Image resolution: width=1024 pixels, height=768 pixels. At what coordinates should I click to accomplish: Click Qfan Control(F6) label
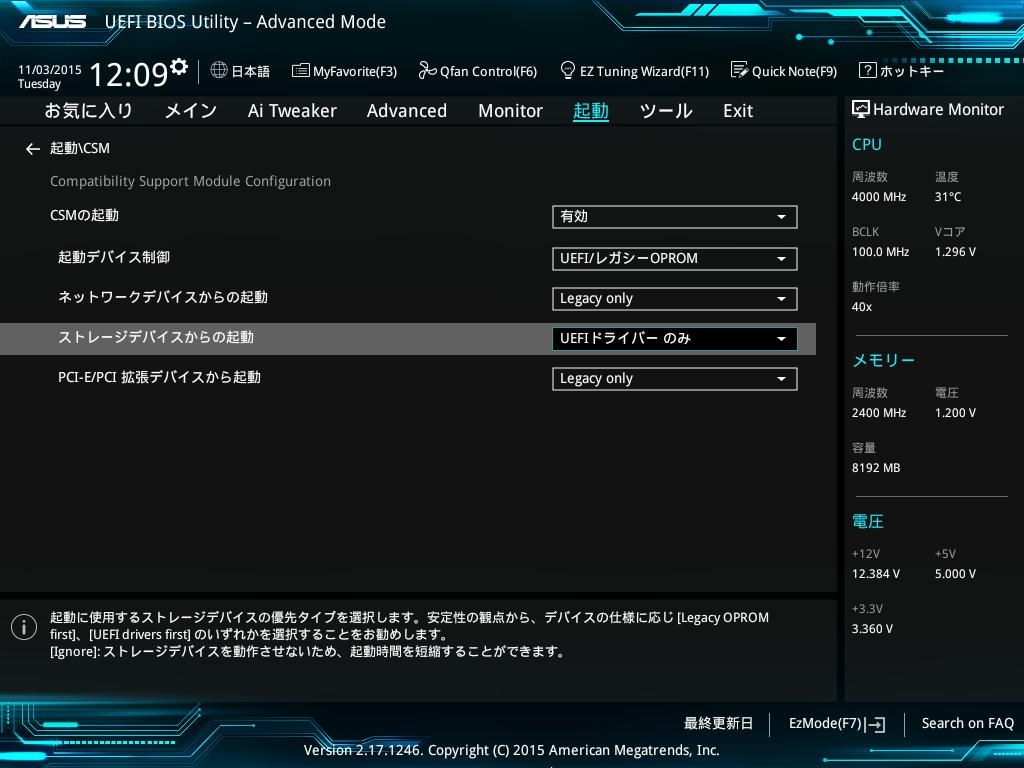[488, 71]
